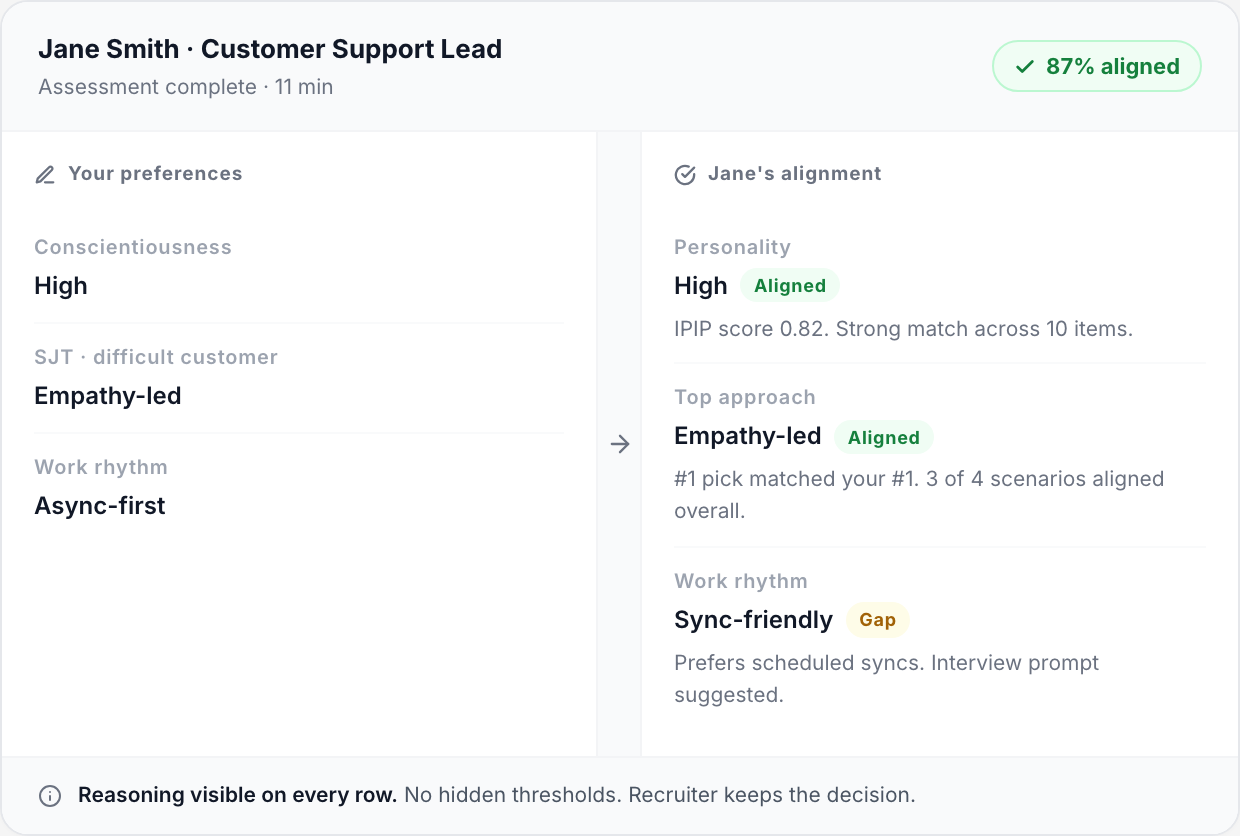Click the pencil icon beside Your preferences
Screen dimensions: 1240x836
coord(45,174)
